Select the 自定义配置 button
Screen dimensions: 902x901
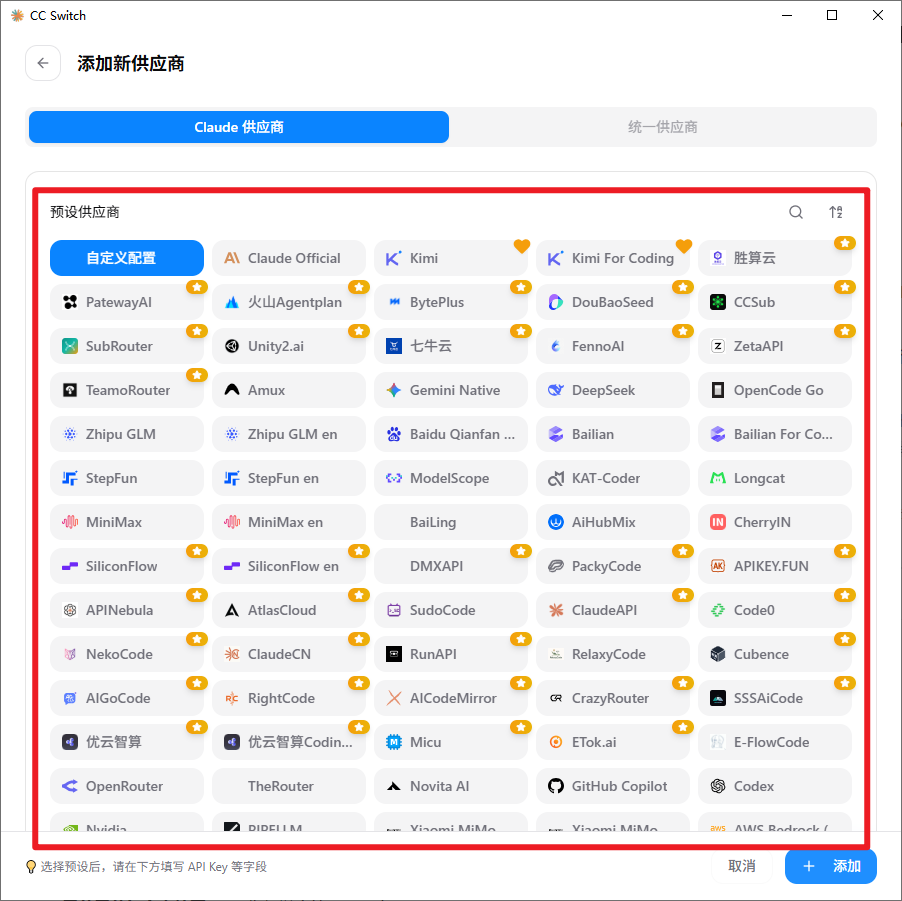point(127,258)
